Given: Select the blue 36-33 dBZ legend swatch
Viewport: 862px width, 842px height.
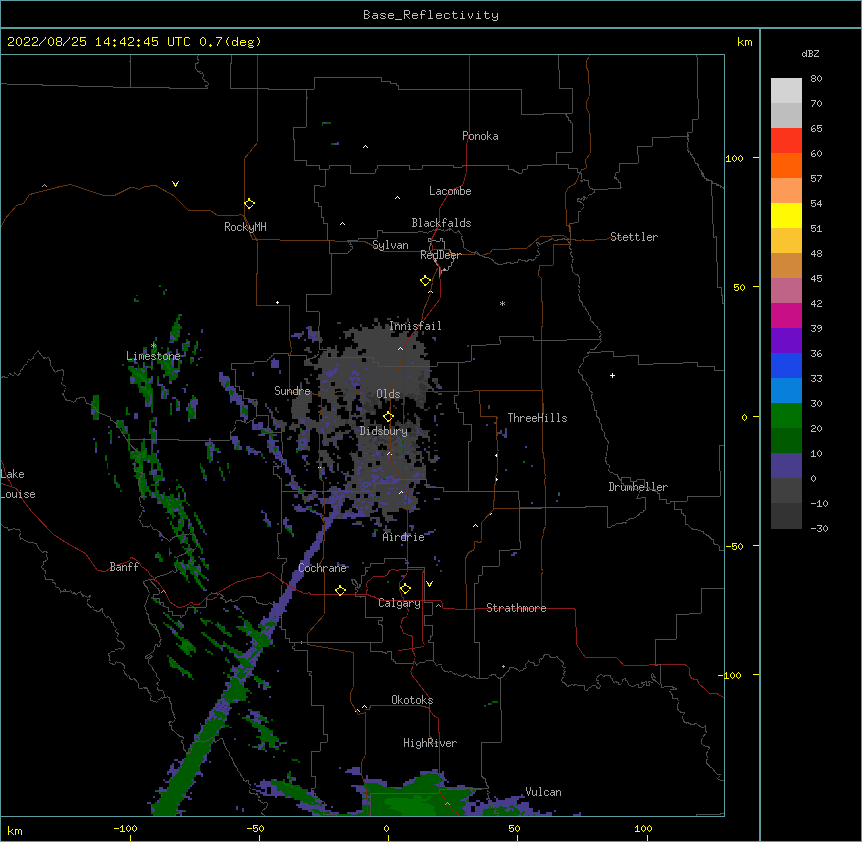Looking at the screenshot, I should [x=786, y=366].
